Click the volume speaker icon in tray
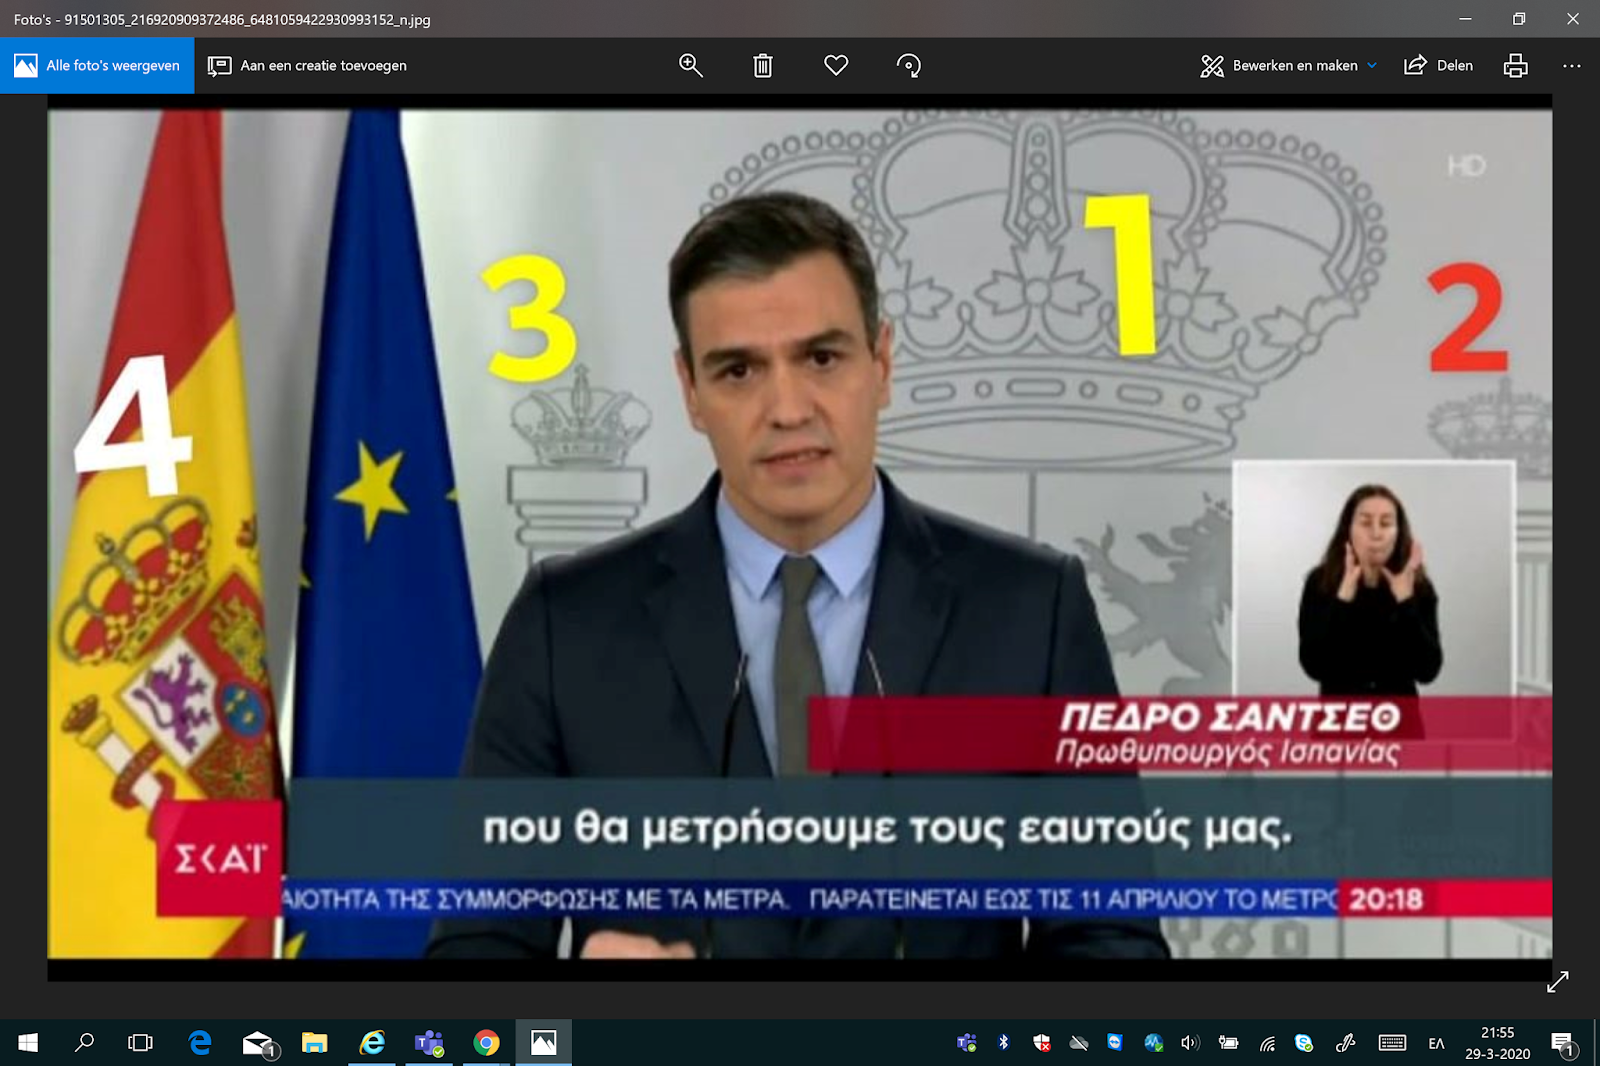Screen dimensions: 1600x1066 1189,1043
